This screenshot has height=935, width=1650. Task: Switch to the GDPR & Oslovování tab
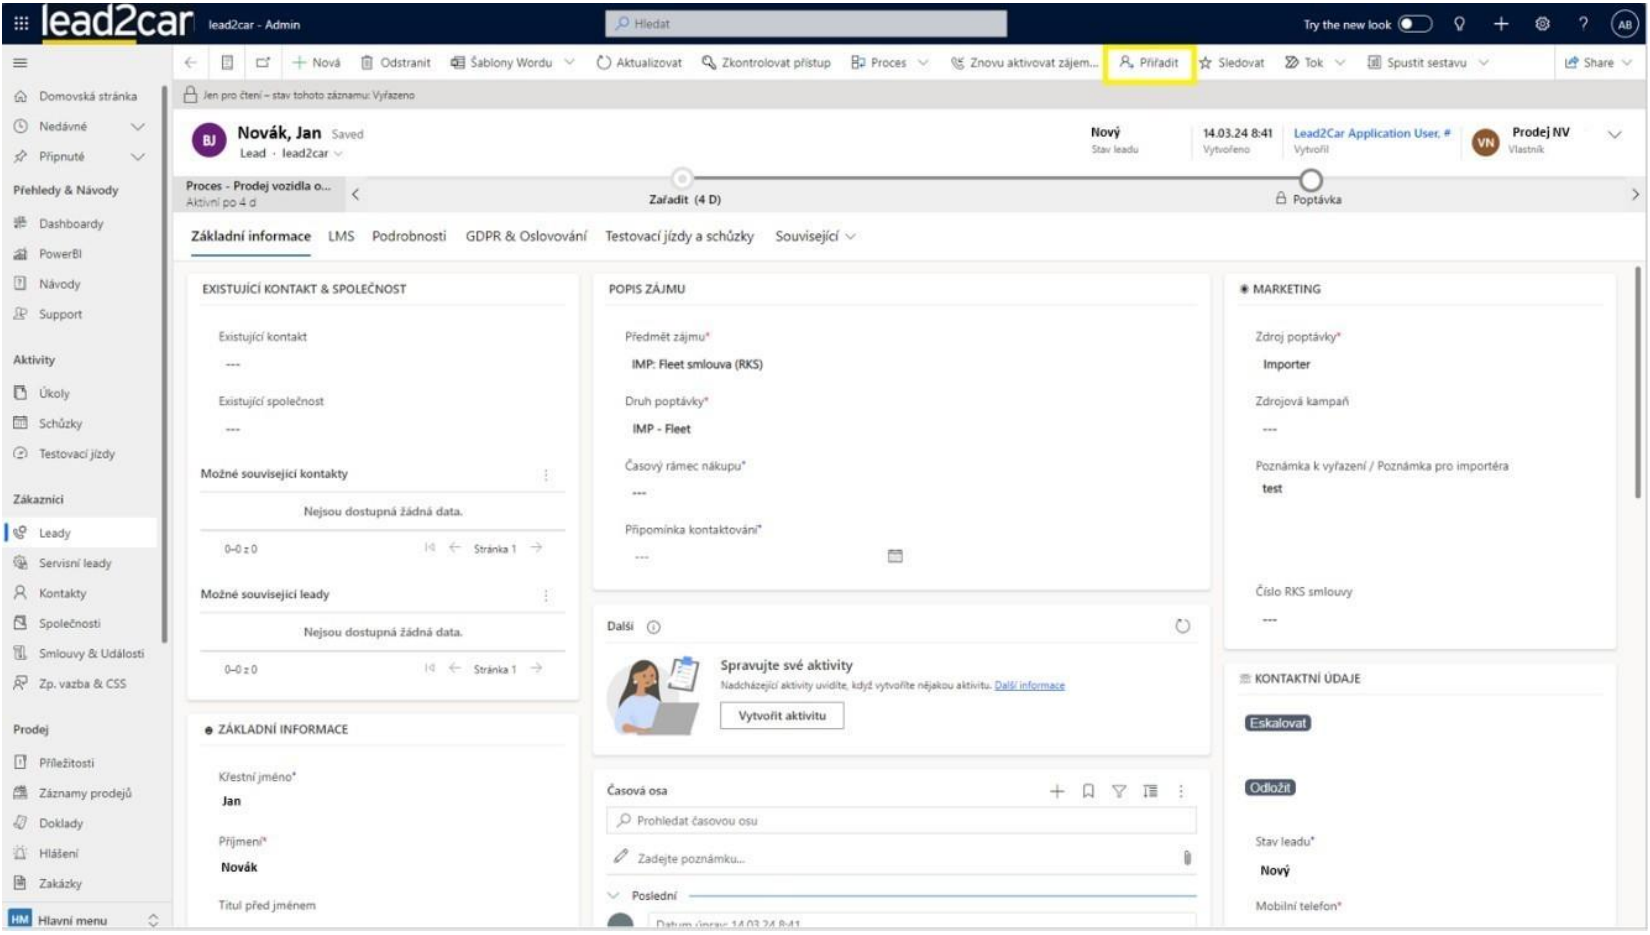click(x=526, y=237)
